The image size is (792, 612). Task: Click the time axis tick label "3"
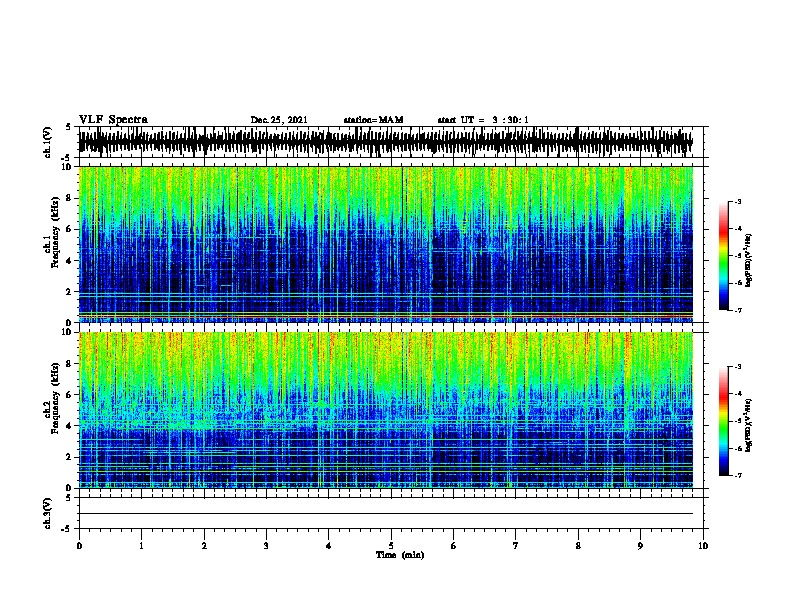266,546
